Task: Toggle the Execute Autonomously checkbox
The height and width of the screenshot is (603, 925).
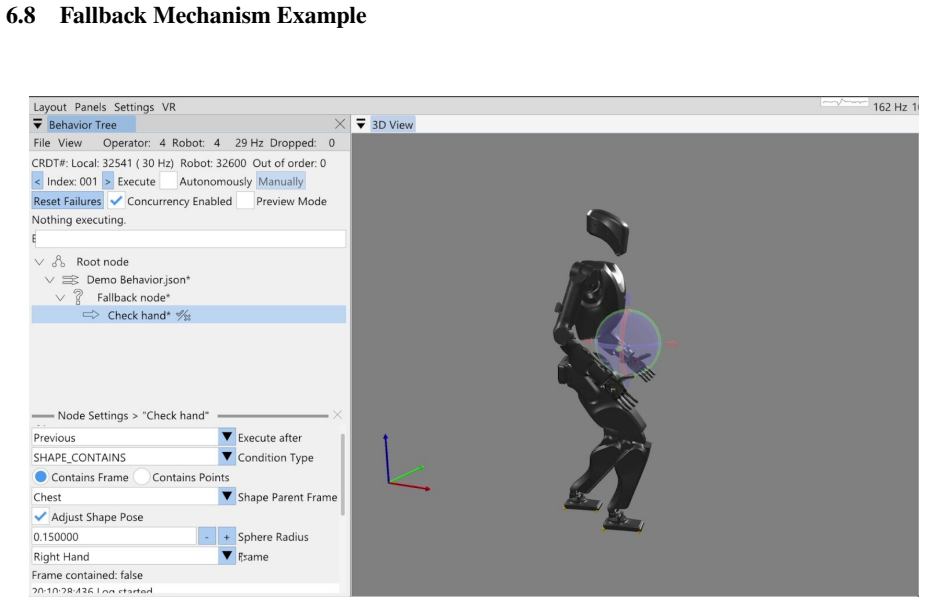Action: (168, 181)
